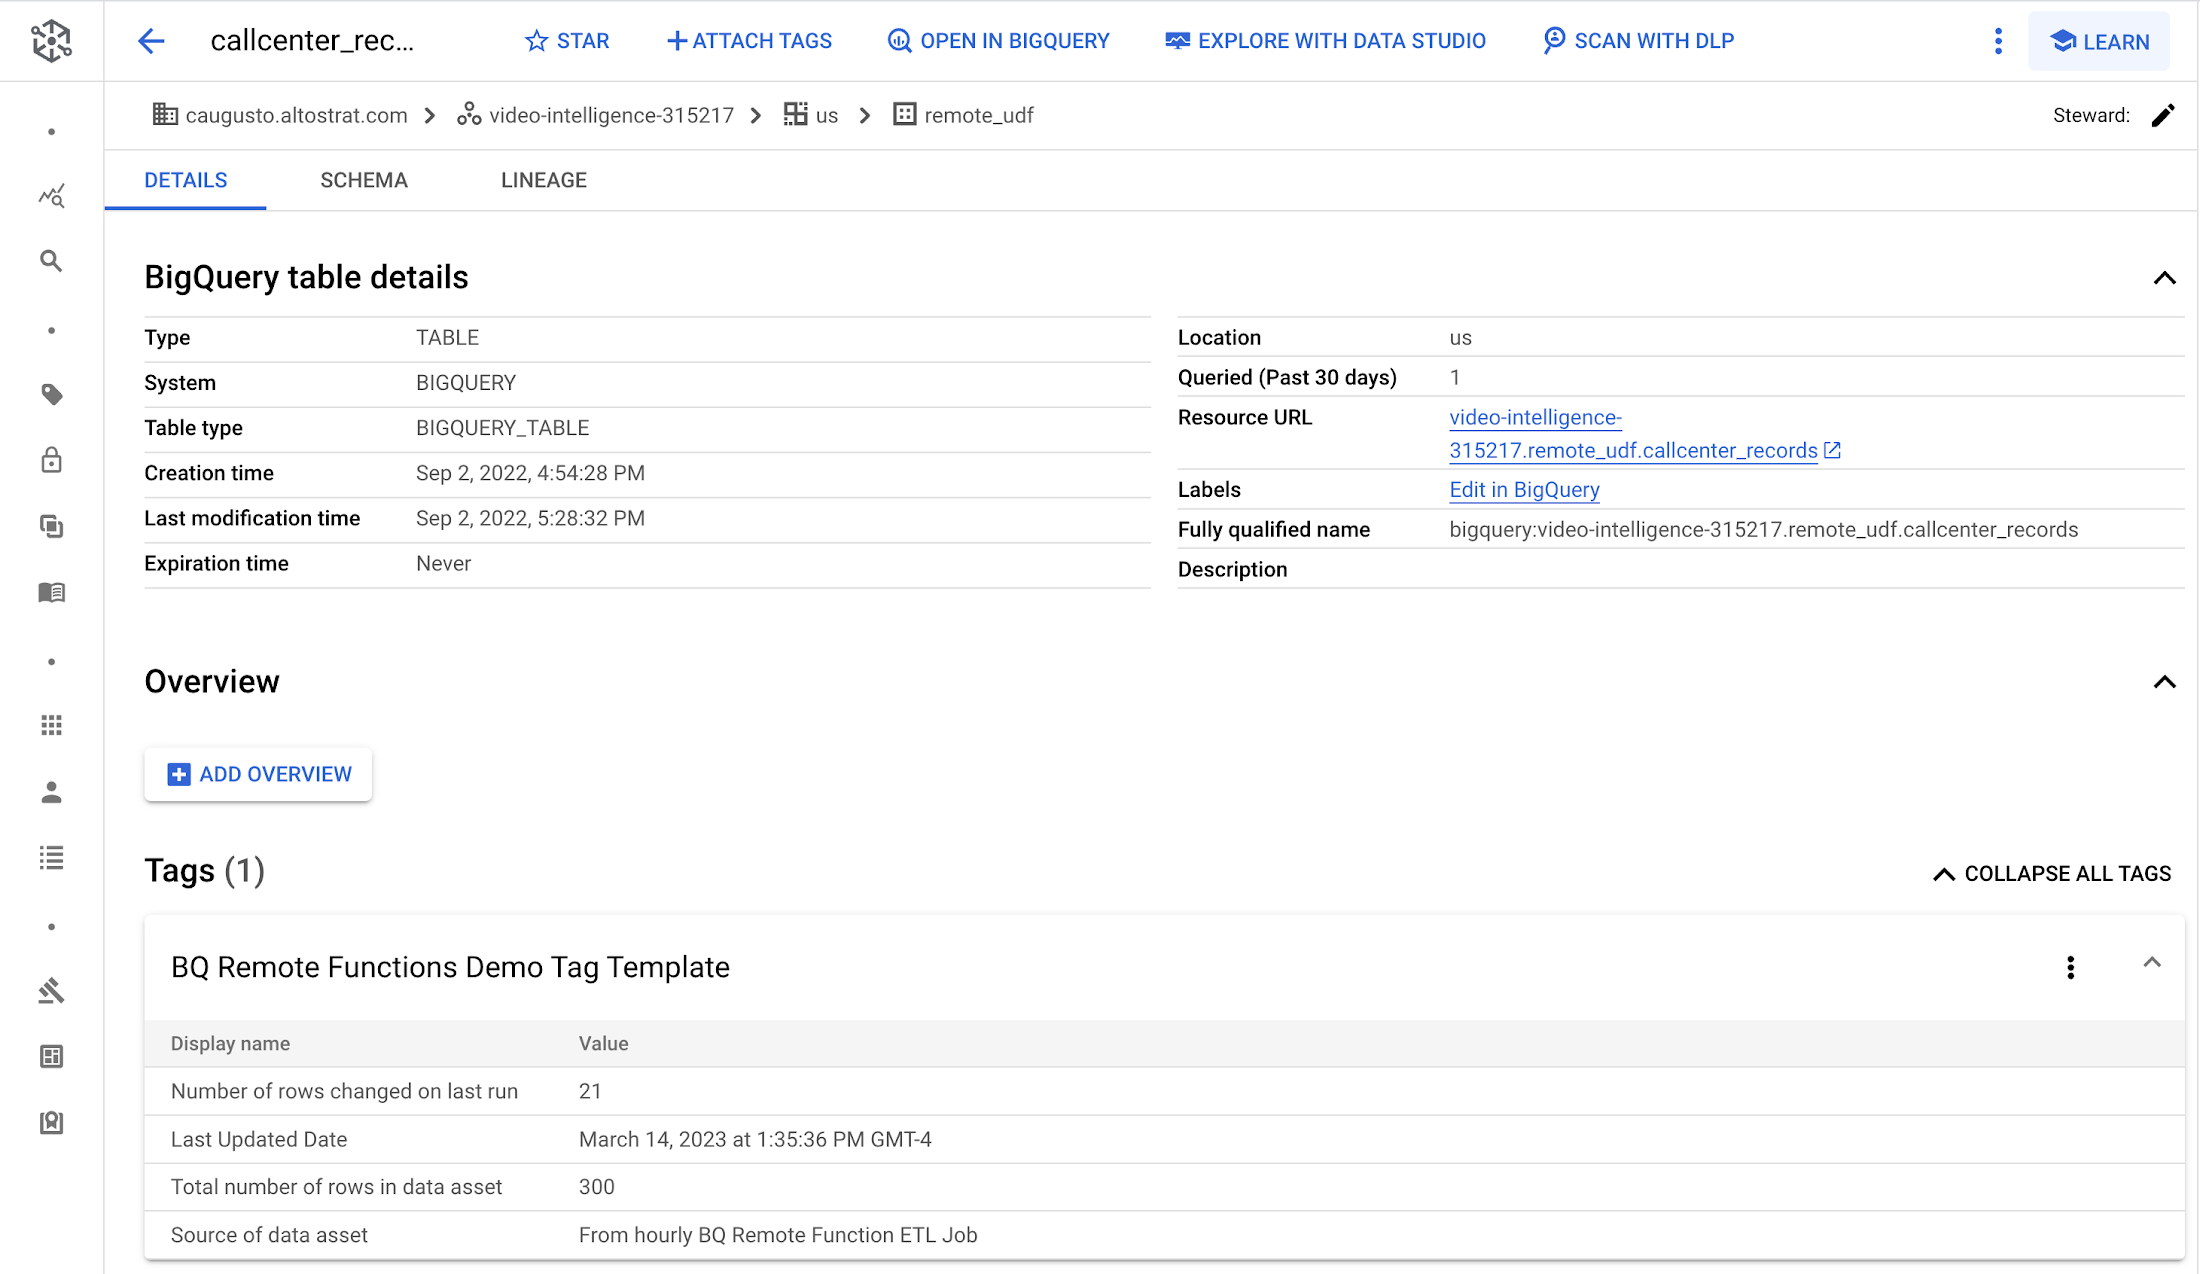Click Attach Tags button
The height and width of the screenshot is (1274, 2200).
pos(749,41)
